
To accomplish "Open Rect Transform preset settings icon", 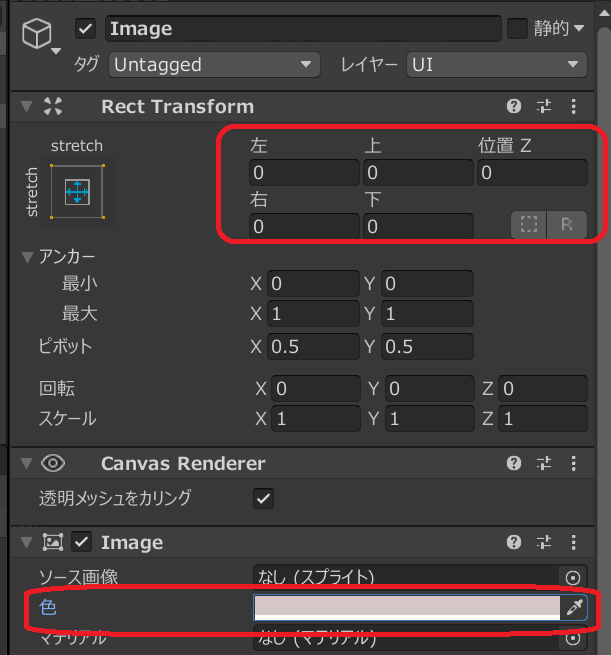I will [544, 106].
